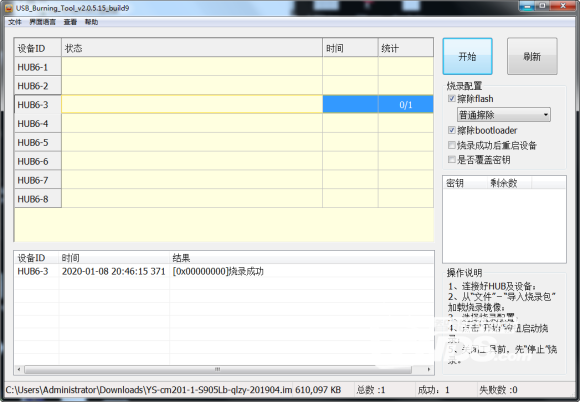Click the 刷新 refresh button
The width and height of the screenshot is (580, 402).
532,56
